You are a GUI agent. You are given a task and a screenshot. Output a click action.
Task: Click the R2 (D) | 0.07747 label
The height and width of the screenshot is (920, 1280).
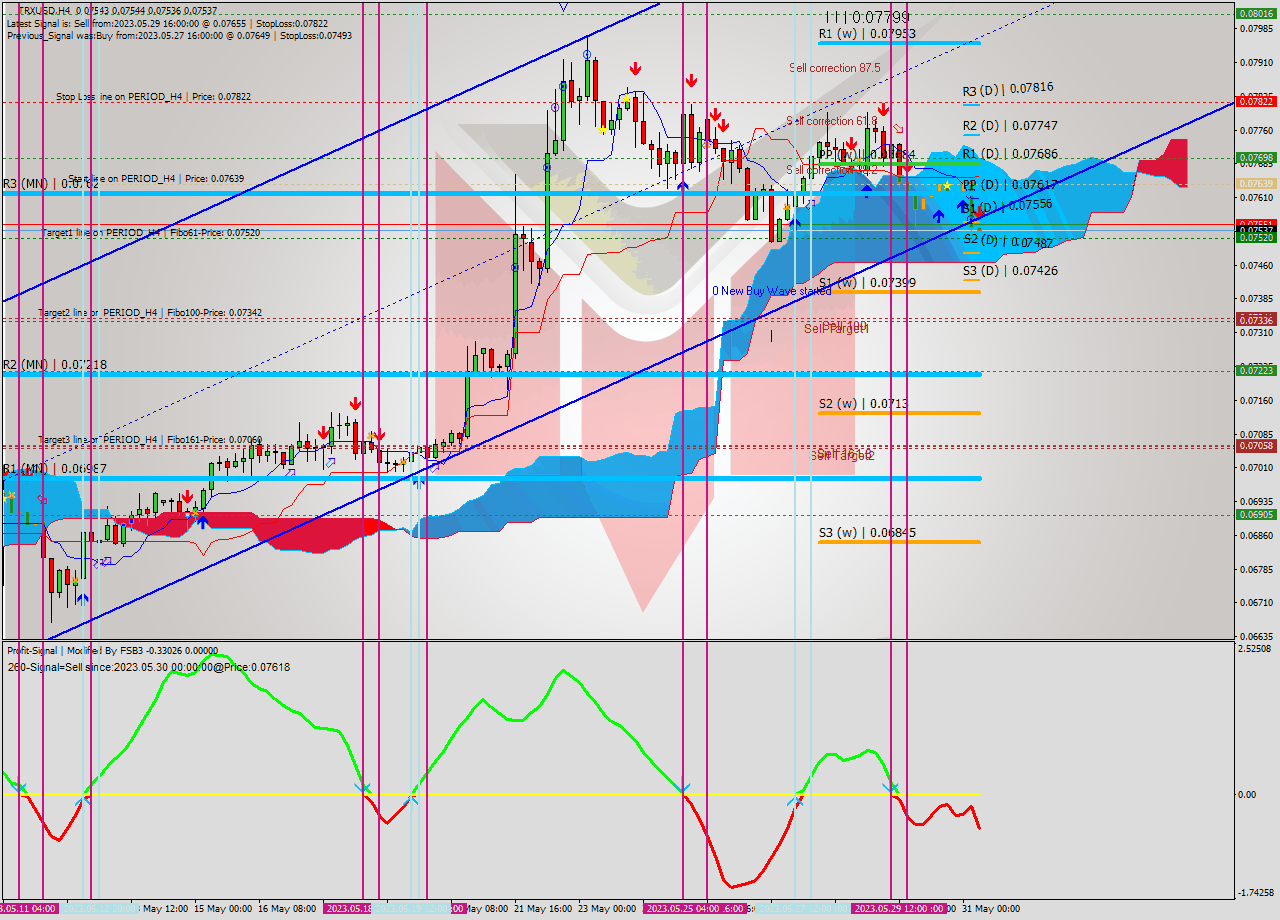click(1010, 126)
